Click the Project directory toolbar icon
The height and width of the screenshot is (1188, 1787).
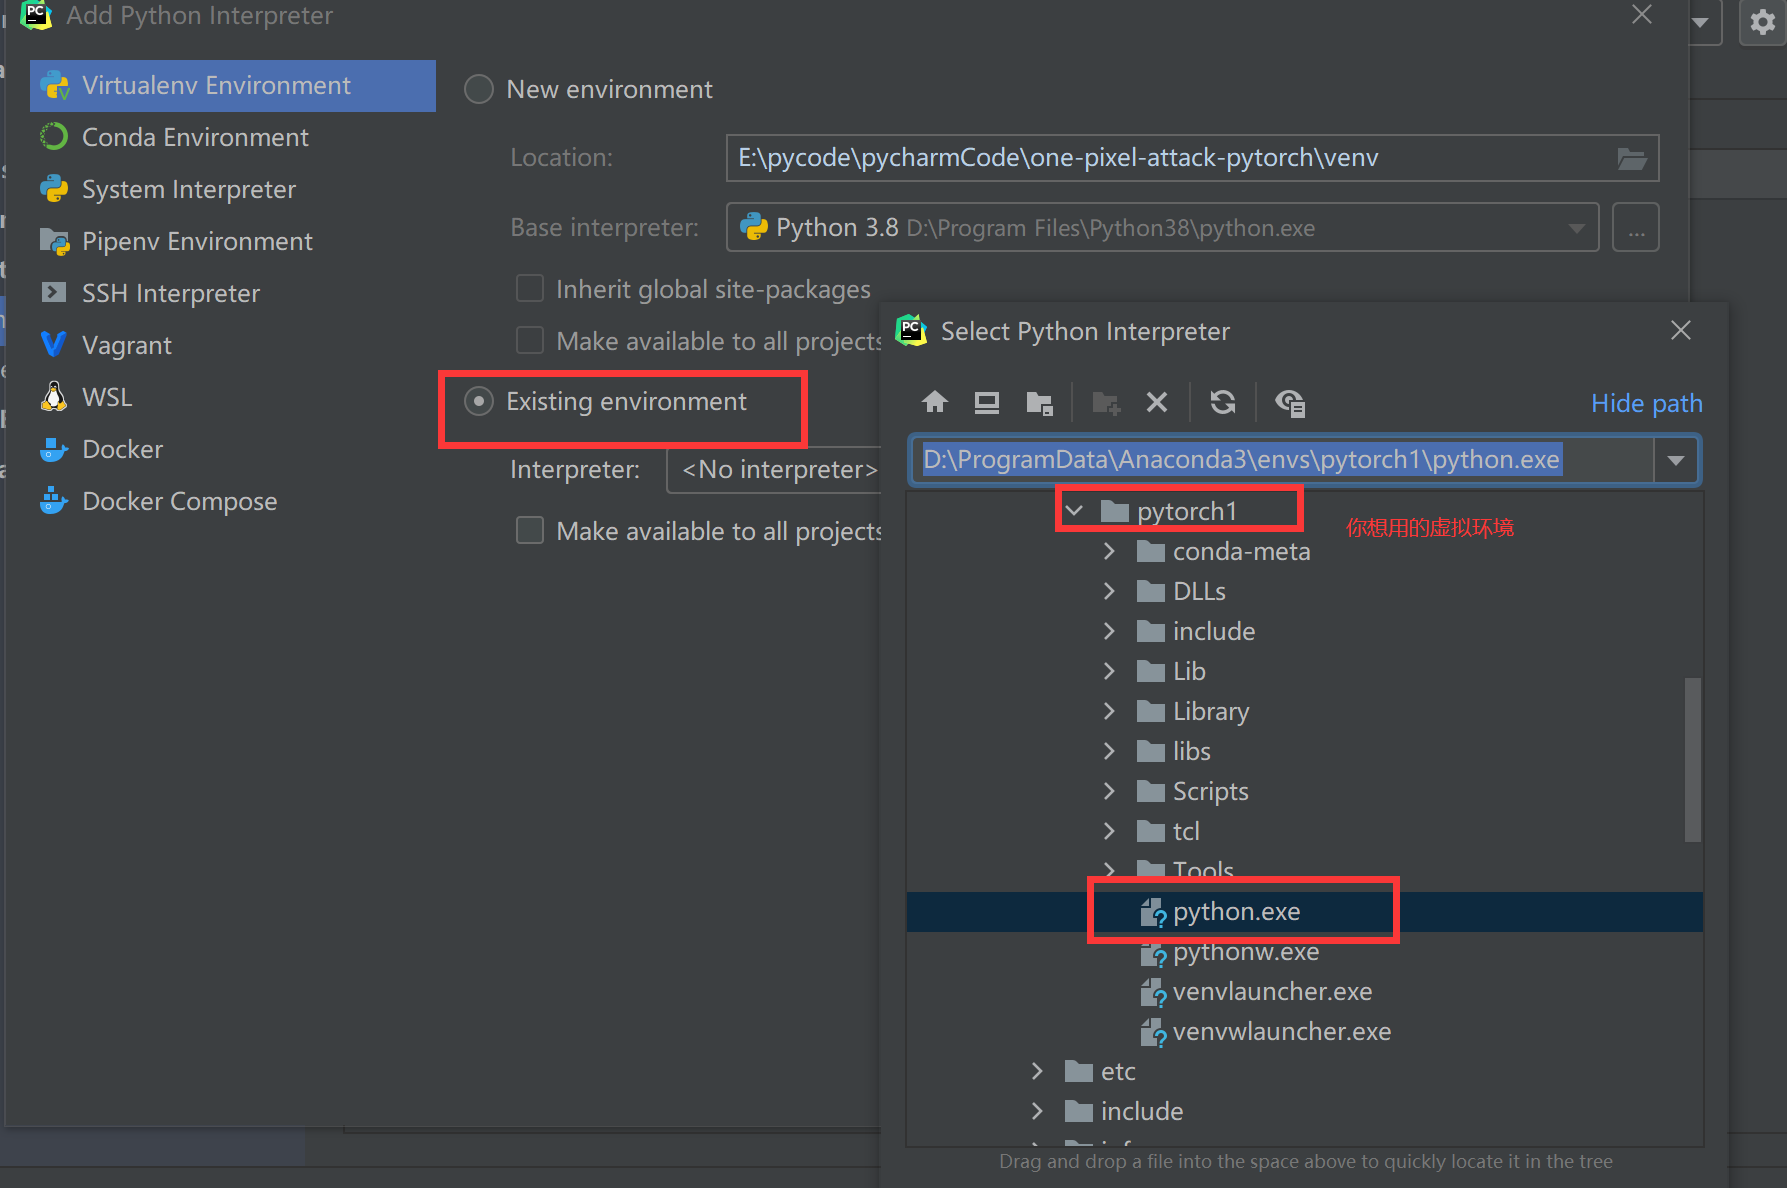pos(1040,403)
